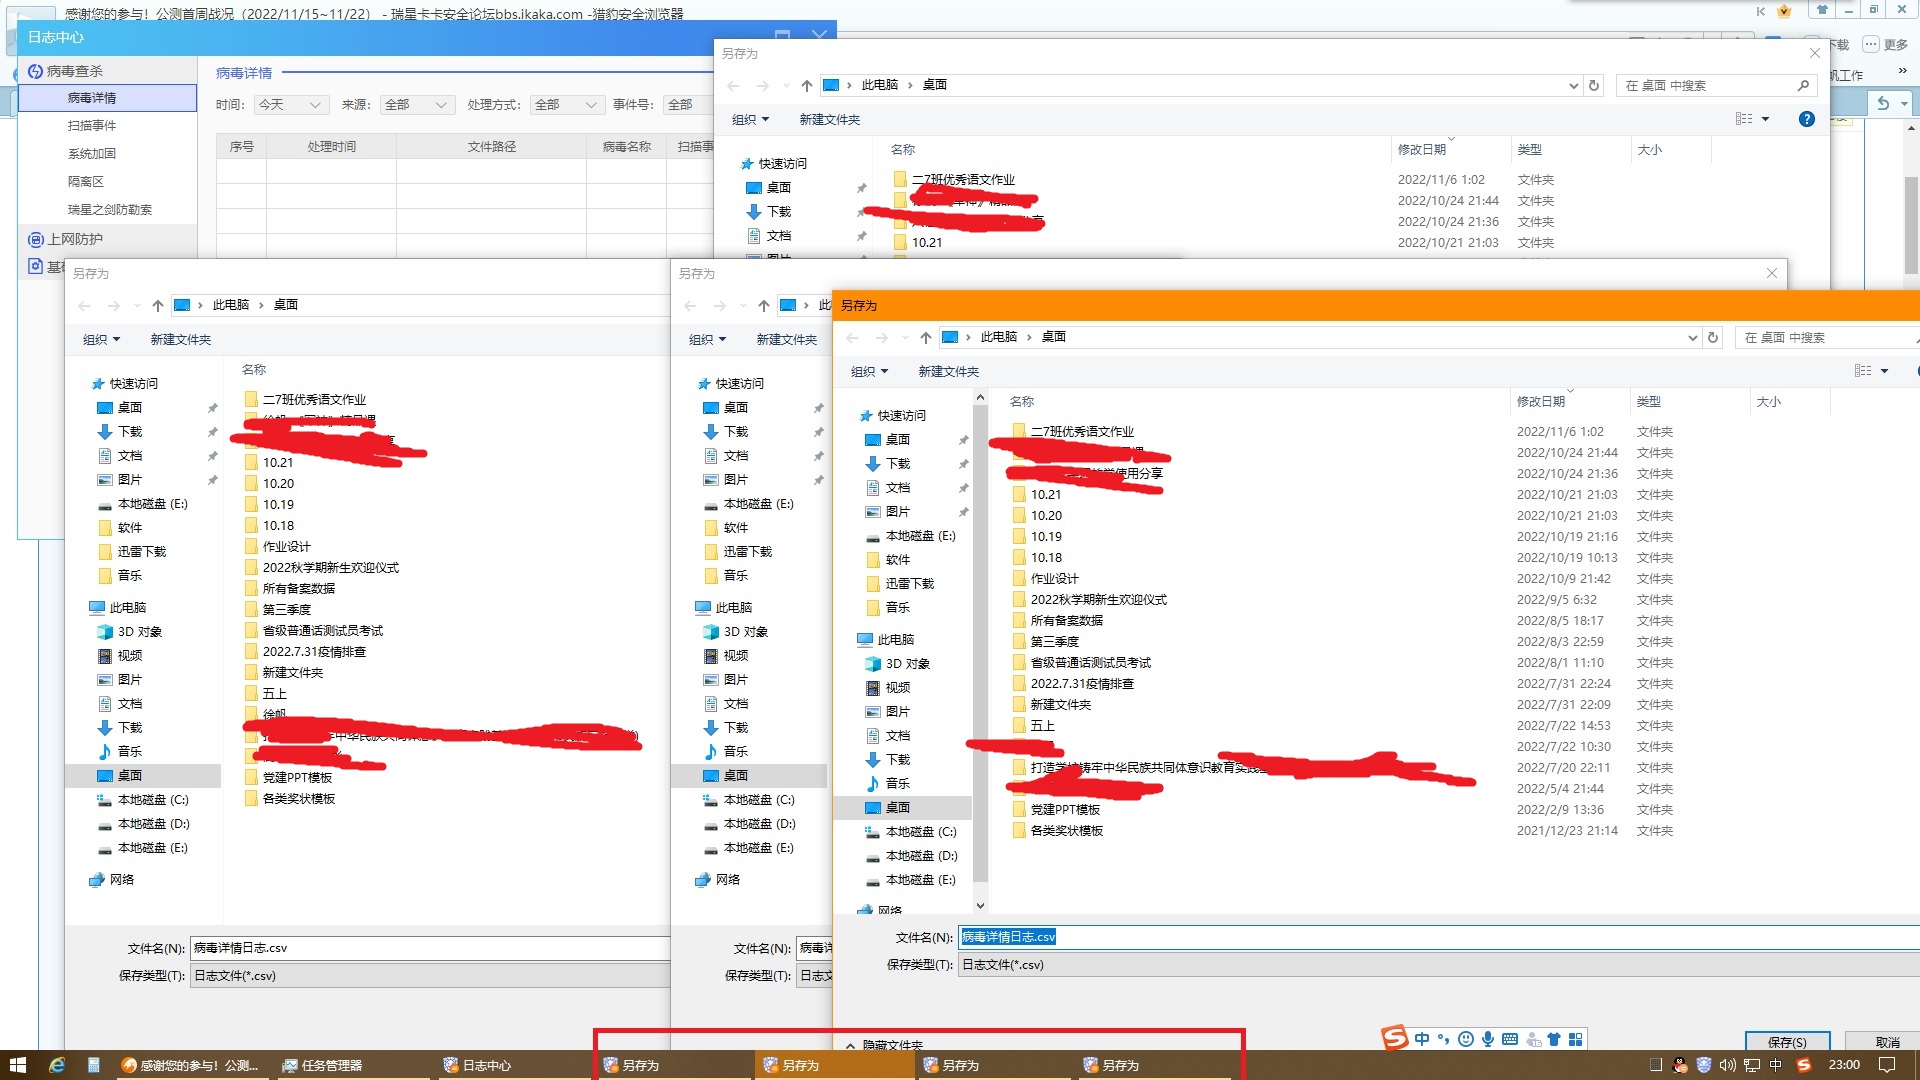Image resolution: width=1920 pixels, height=1080 pixels.
Task: Expand the 时间 今天 dropdown filter
Action: [292, 104]
